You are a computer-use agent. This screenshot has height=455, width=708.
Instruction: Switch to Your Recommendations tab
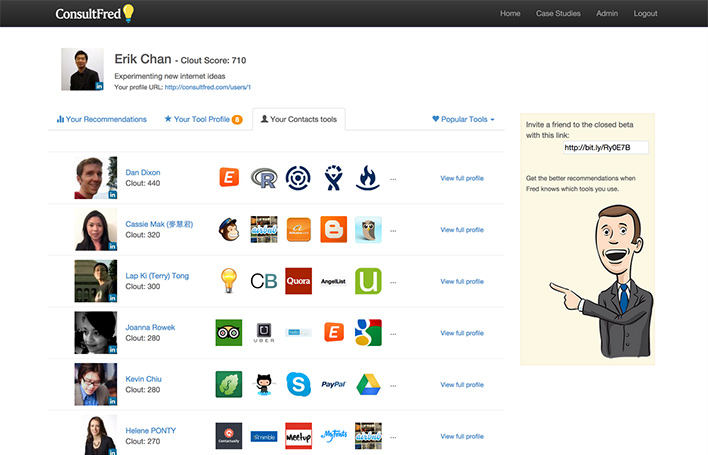click(x=102, y=119)
